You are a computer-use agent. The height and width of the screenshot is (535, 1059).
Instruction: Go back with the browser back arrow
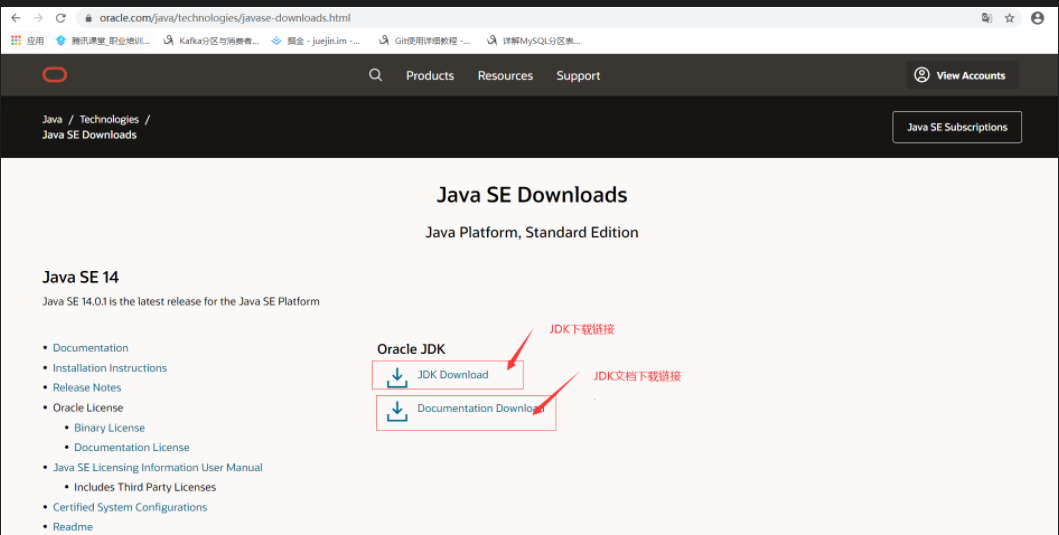pos(16,18)
